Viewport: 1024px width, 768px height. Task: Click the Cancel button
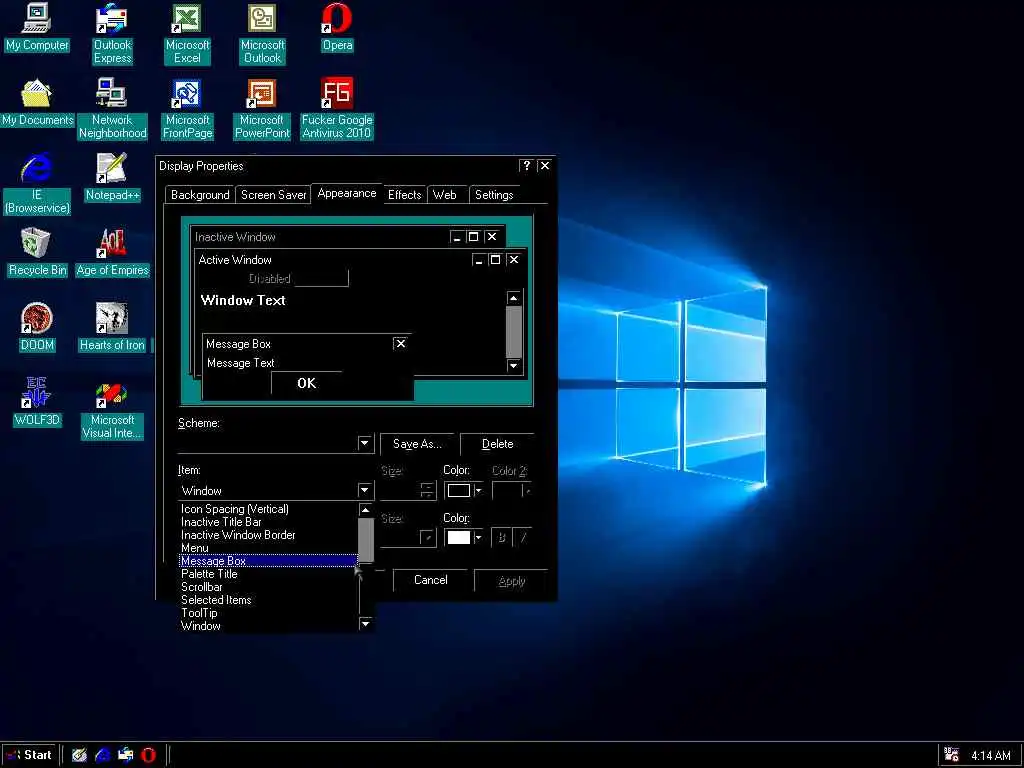430,580
